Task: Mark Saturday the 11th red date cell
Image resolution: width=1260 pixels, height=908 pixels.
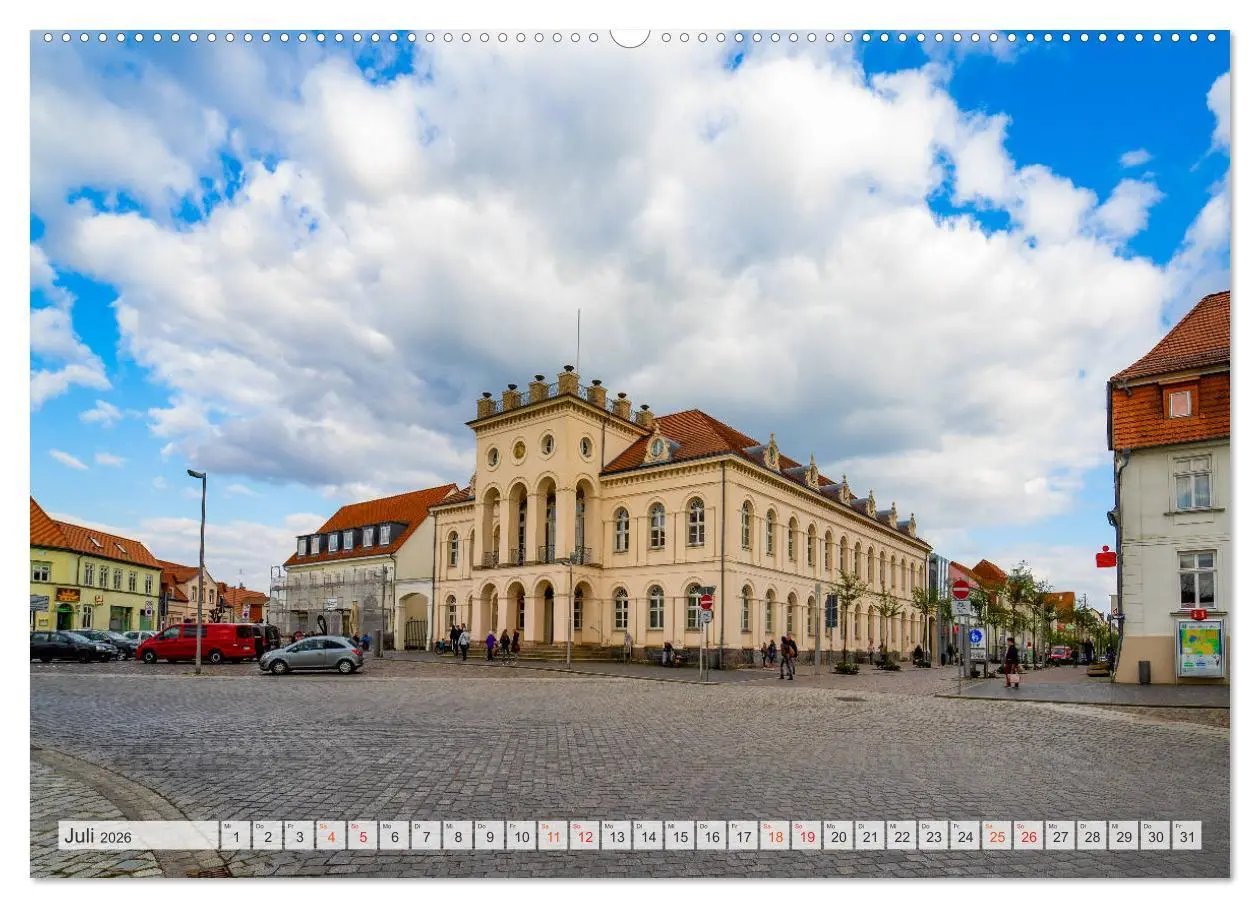Action: coord(554,836)
